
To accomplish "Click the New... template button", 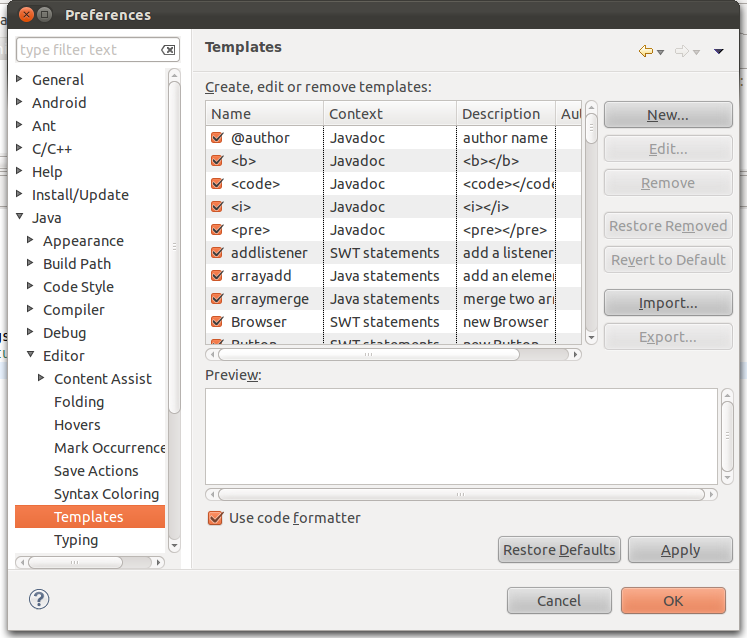I will [667, 115].
